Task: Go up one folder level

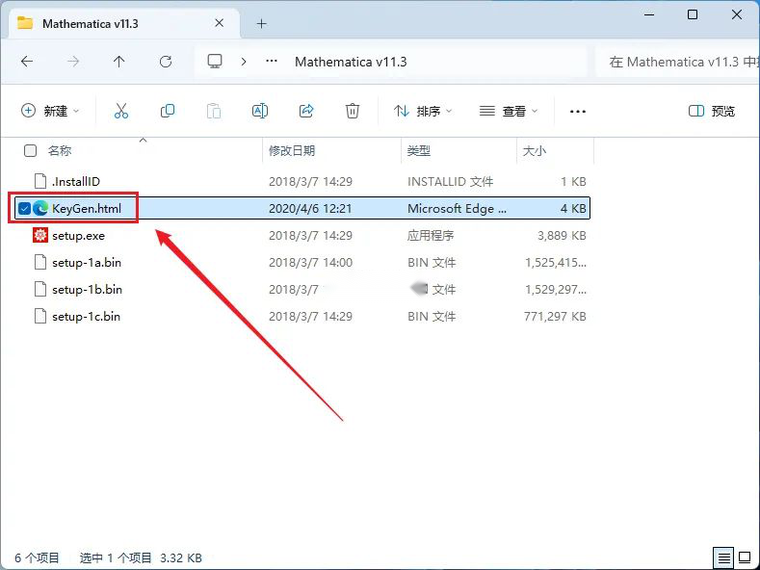Action: click(x=119, y=62)
